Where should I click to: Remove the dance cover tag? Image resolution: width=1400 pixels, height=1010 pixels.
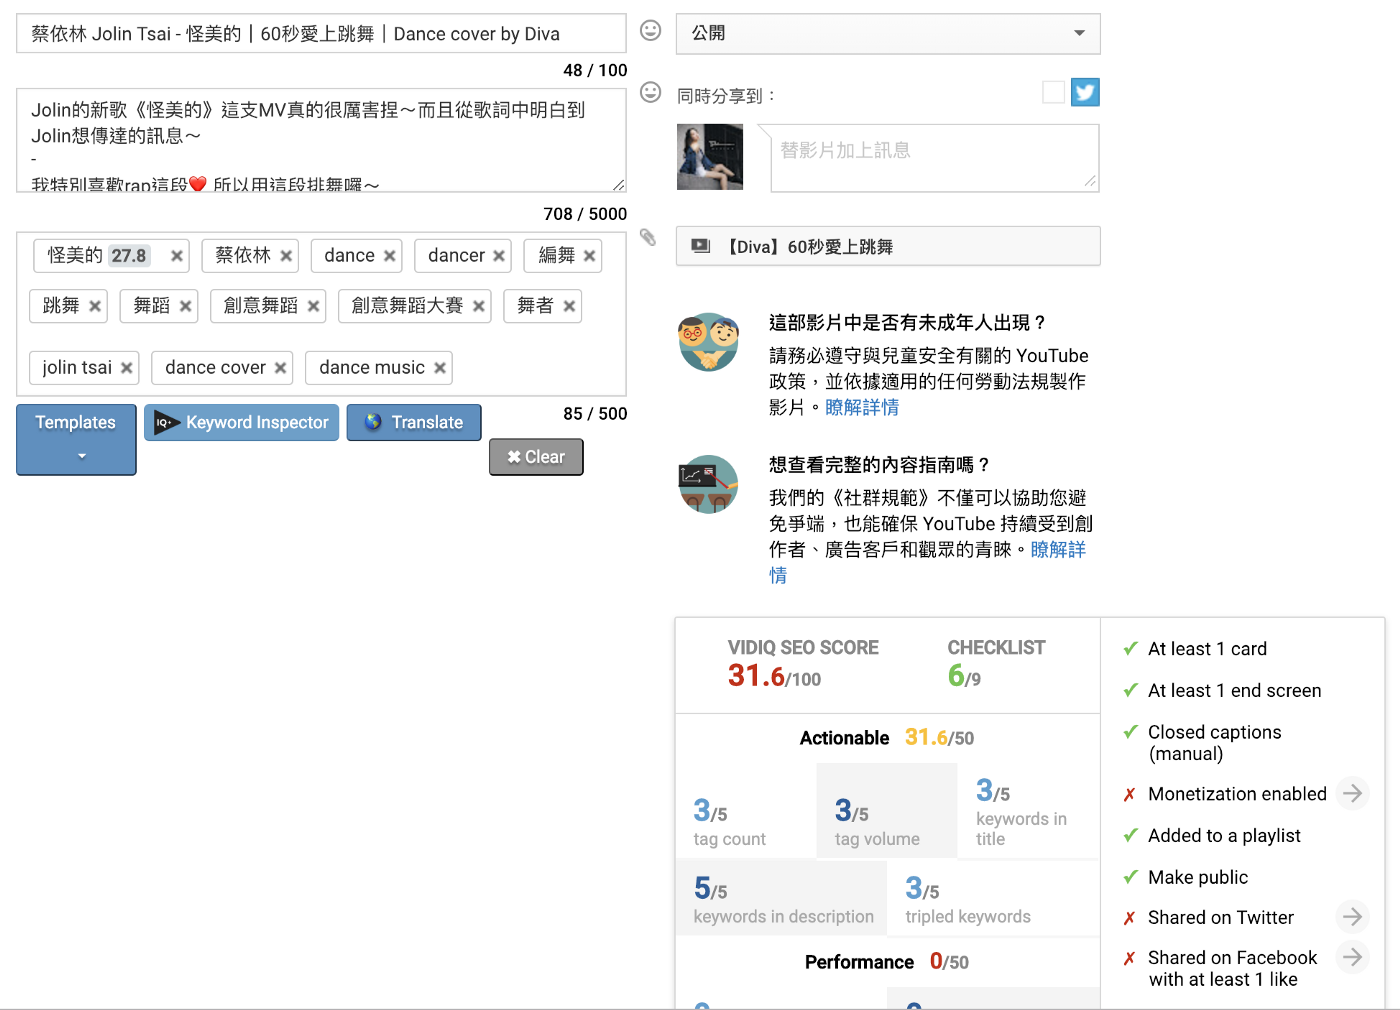pos(281,368)
